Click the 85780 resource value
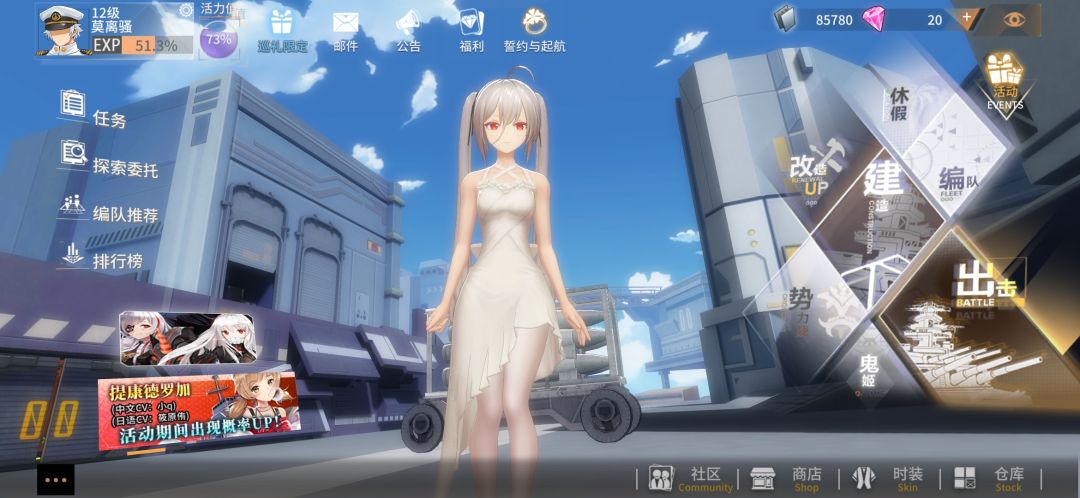 834,20
